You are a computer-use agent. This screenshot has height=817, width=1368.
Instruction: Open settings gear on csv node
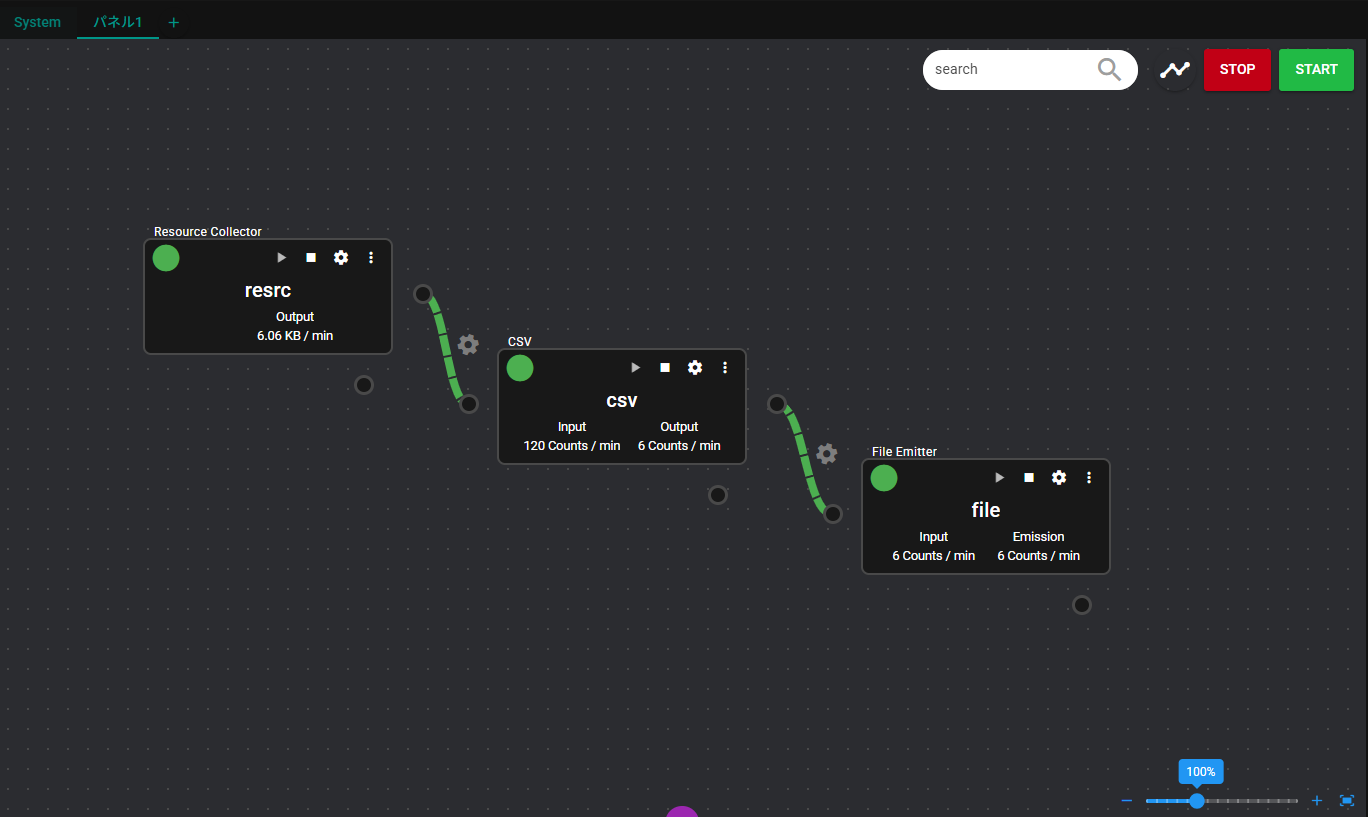(695, 368)
